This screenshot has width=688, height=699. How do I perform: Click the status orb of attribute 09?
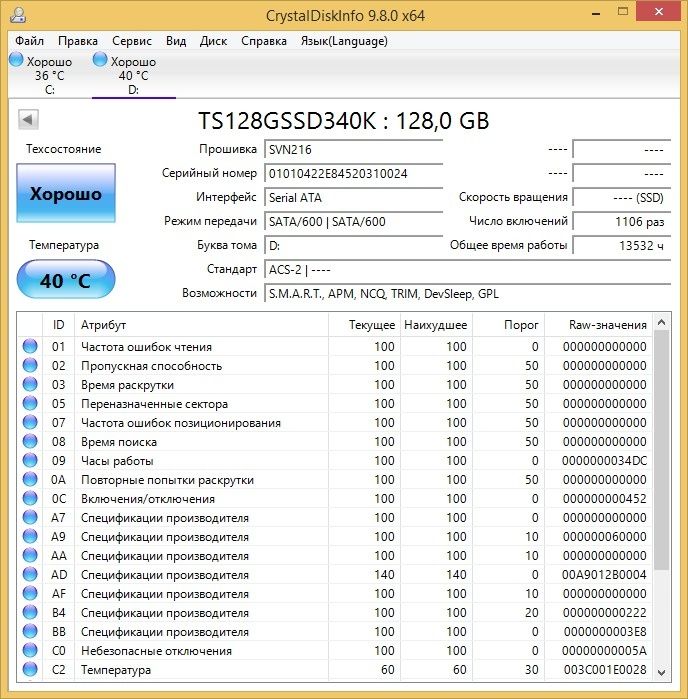tap(30, 461)
